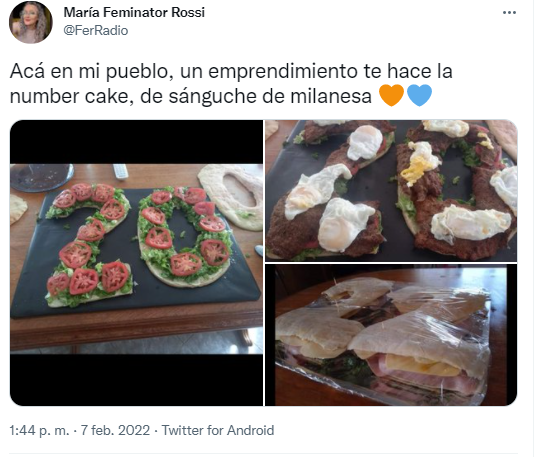The width and height of the screenshot is (536, 457).
Task: Open the @FerRadio handle link
Action: tap(96, 31)
